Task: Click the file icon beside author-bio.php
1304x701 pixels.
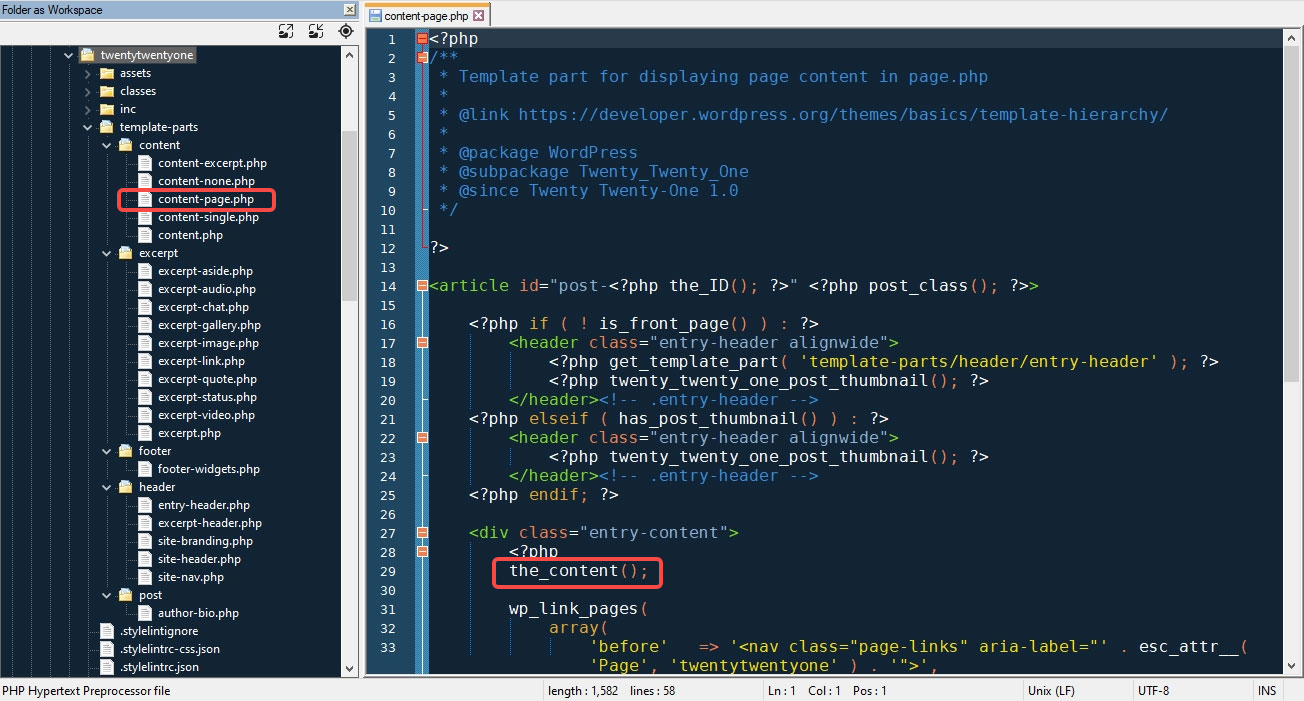Action: pyautogui.click(x=146, y=613)
